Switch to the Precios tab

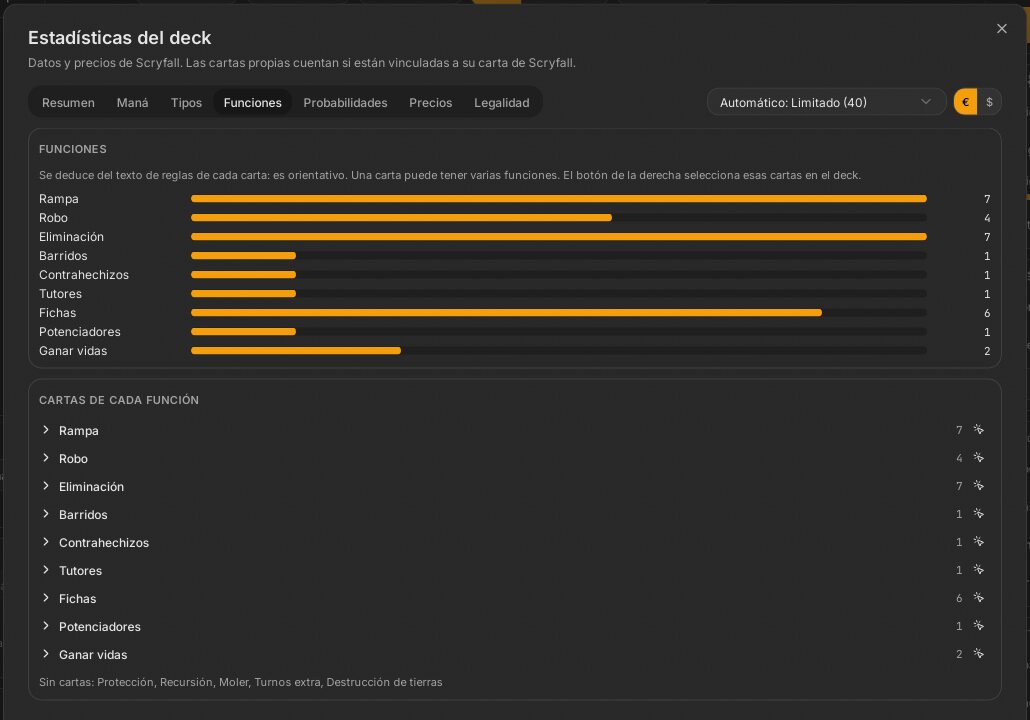point(430,102)
